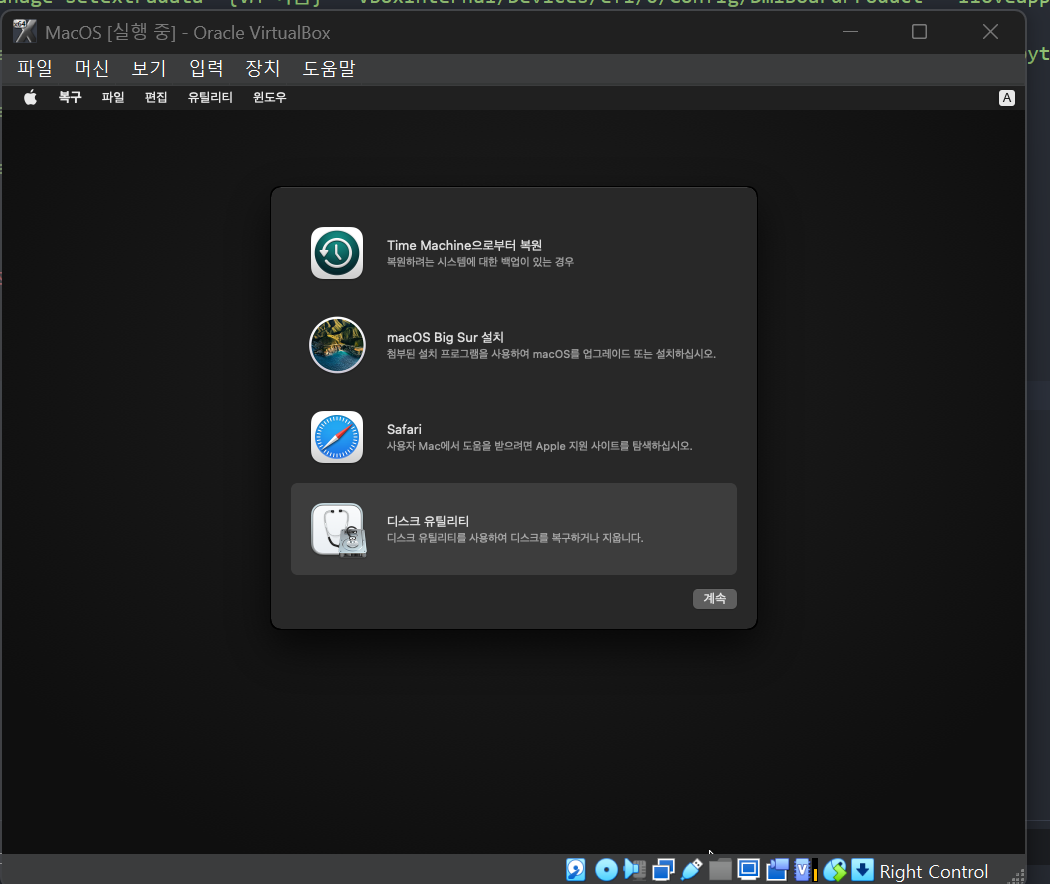Select the Disk Utility stethoscope icon
The width and height of the screenshot is (1050, 884).
(339, 530)
